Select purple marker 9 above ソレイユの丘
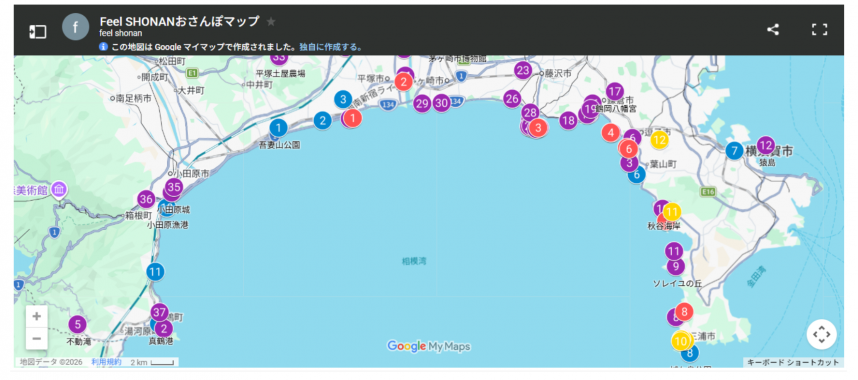This screenshot has height=380, width=858. tap(676, 267)
